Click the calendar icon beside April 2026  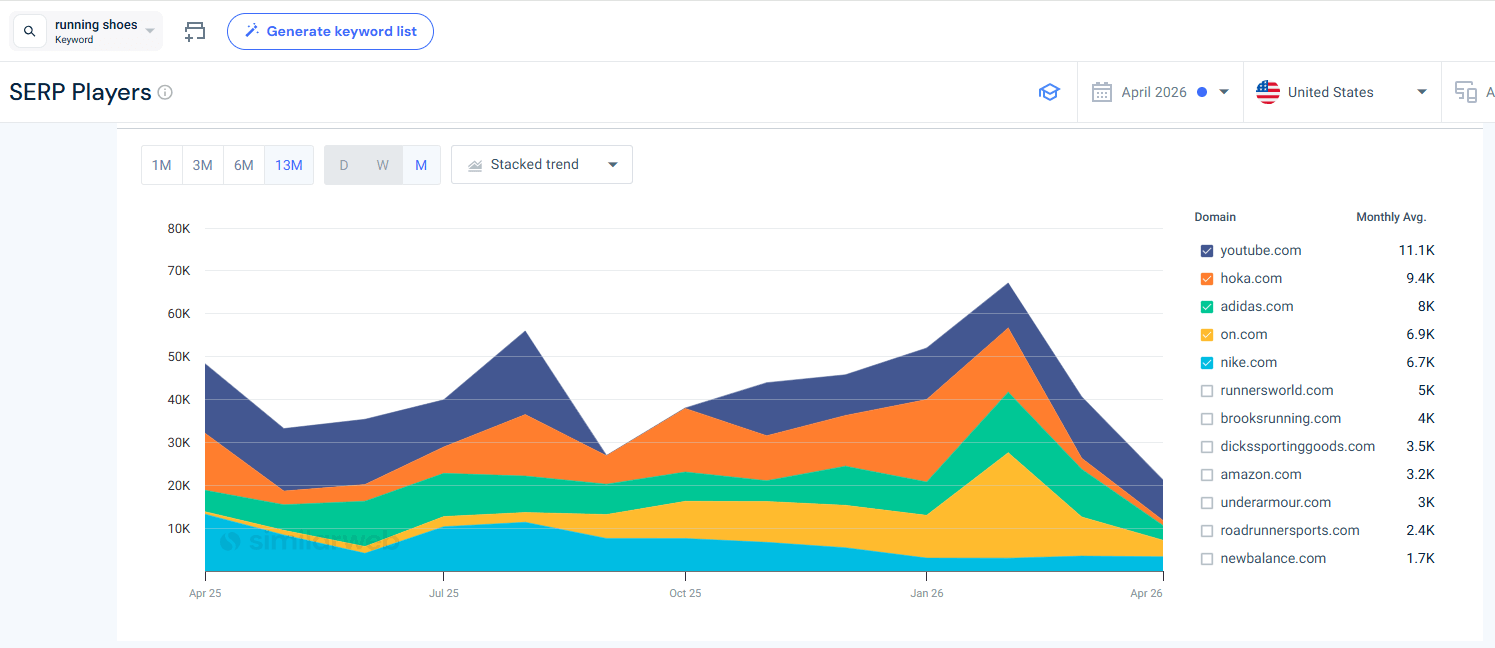coord(1101,92)
